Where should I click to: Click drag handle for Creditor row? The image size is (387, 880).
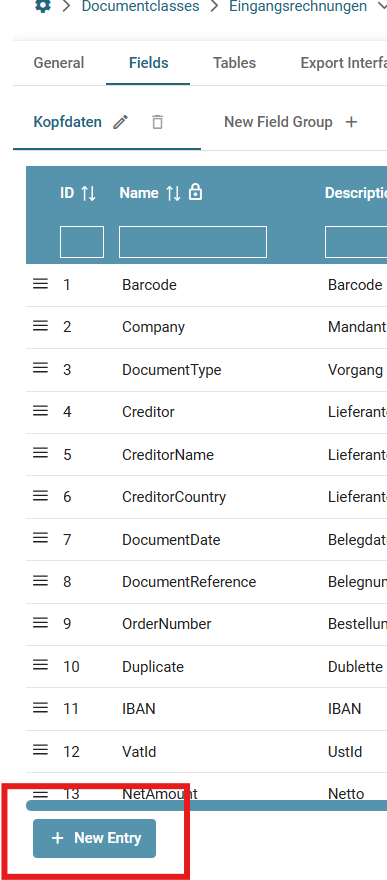coord(40,411)
